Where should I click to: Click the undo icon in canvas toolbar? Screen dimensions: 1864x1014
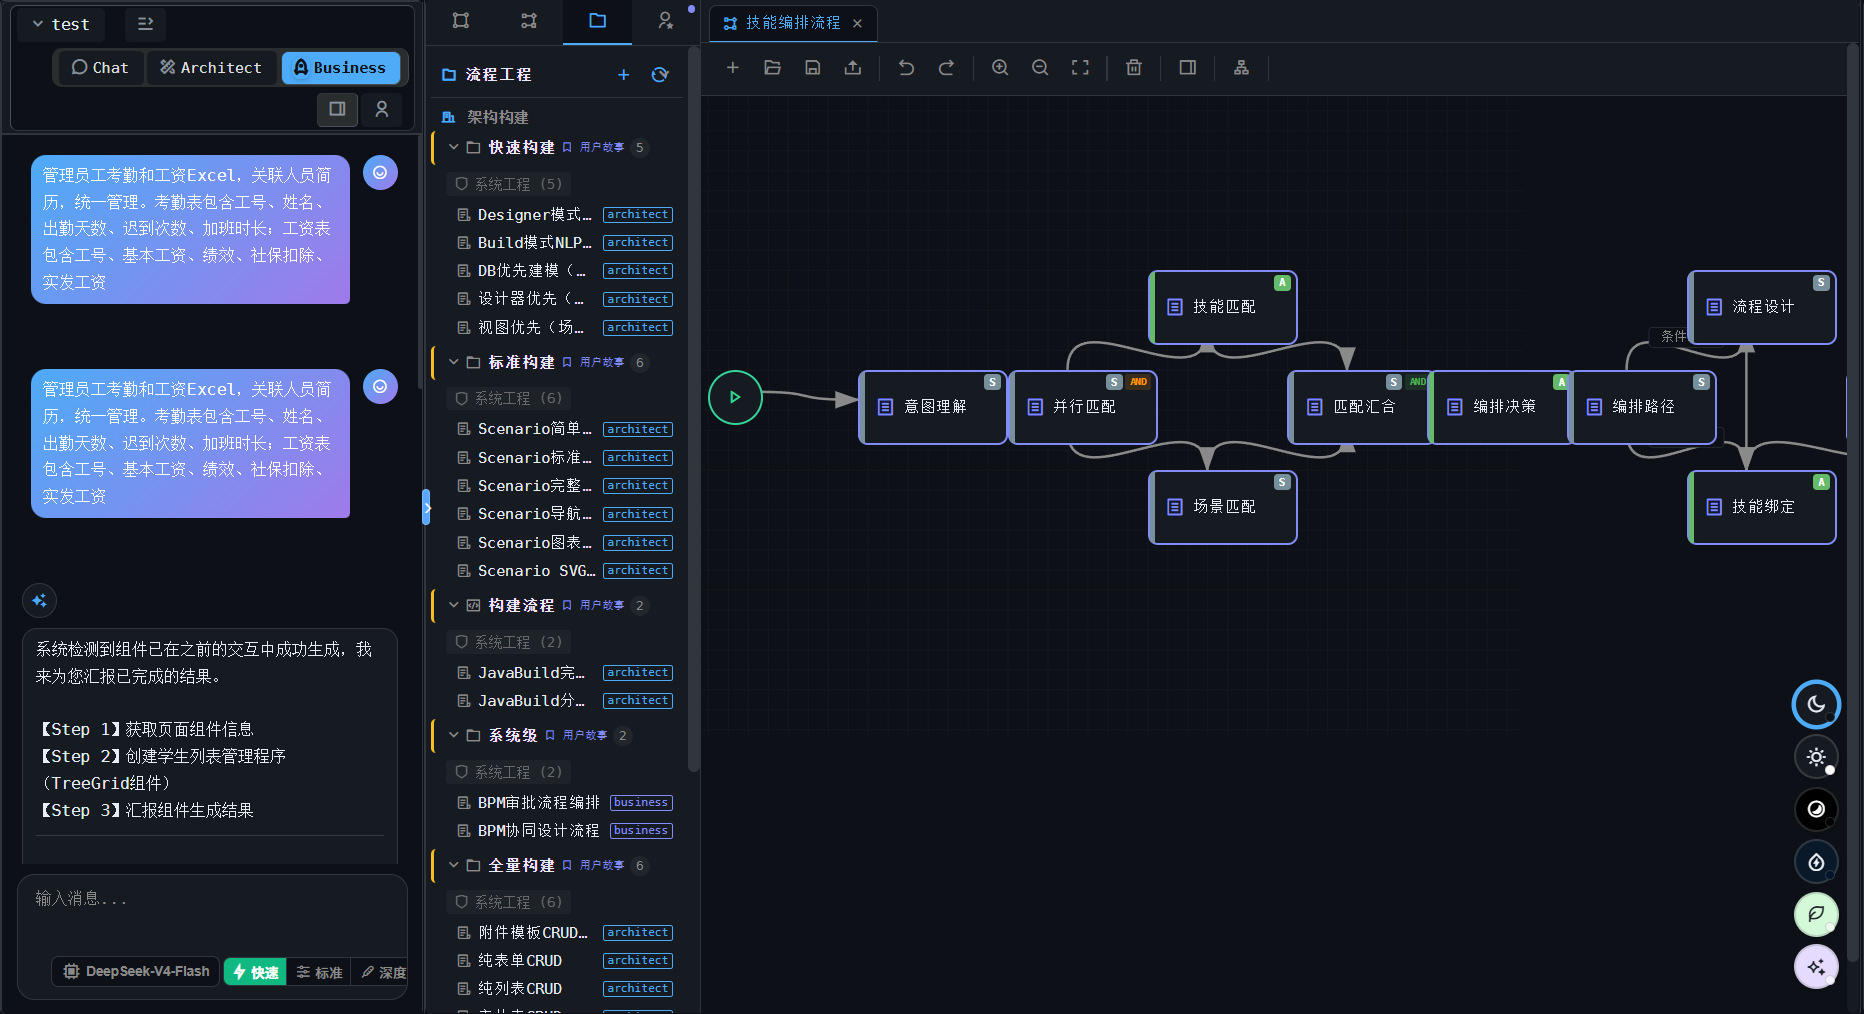coord(906,68)
